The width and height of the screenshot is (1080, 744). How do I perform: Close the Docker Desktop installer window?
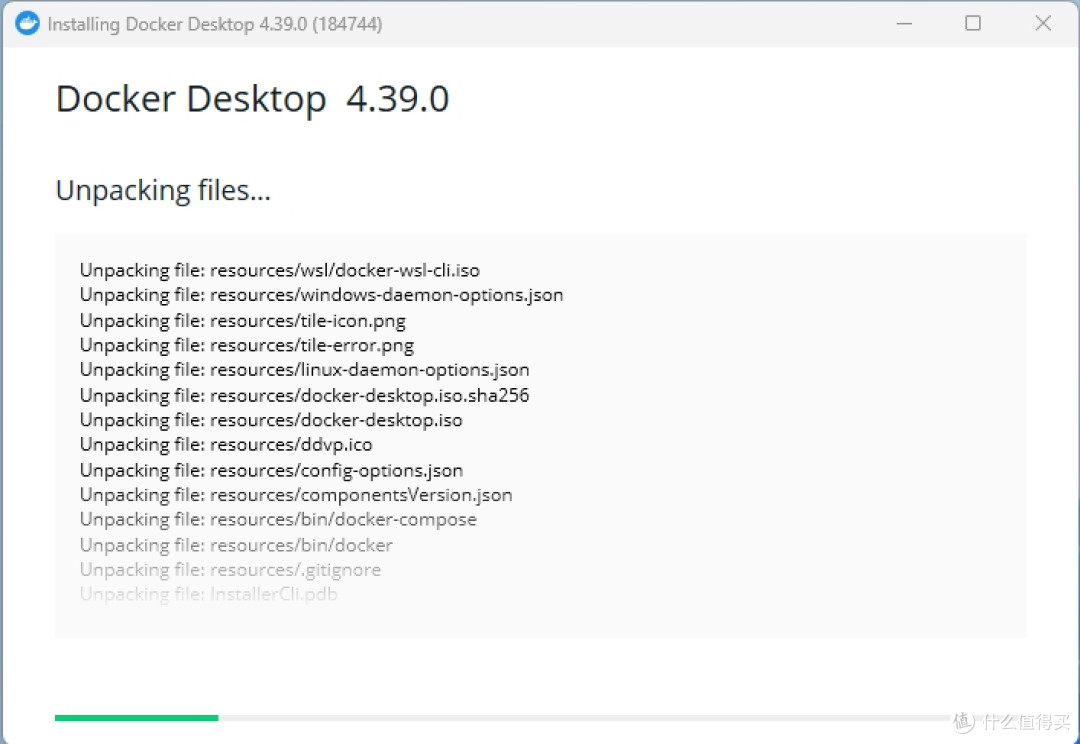tap(1043, 23)
